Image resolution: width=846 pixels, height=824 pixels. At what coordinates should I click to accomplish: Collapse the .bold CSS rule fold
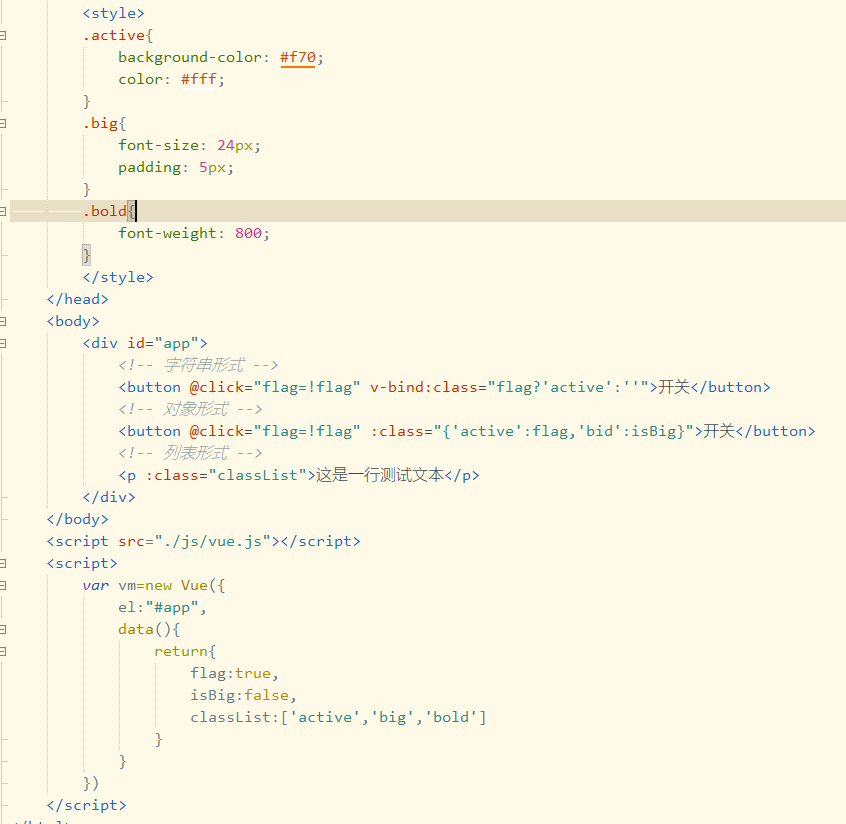3,212
